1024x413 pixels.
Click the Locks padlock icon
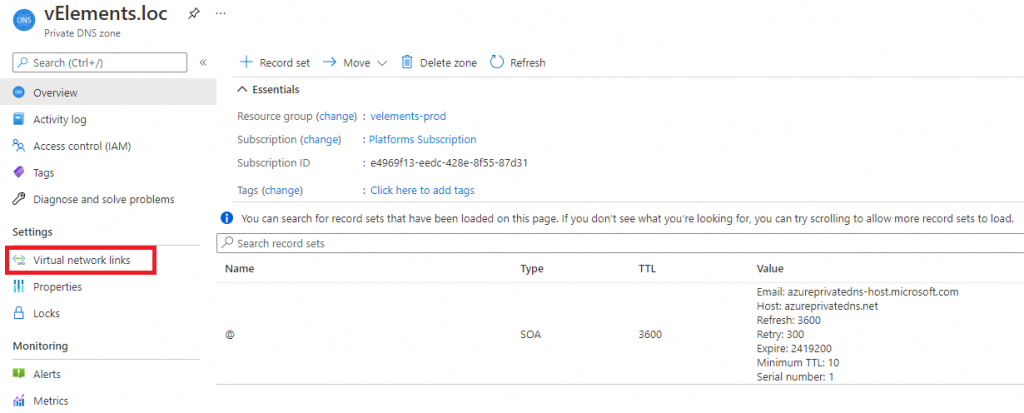18,313
